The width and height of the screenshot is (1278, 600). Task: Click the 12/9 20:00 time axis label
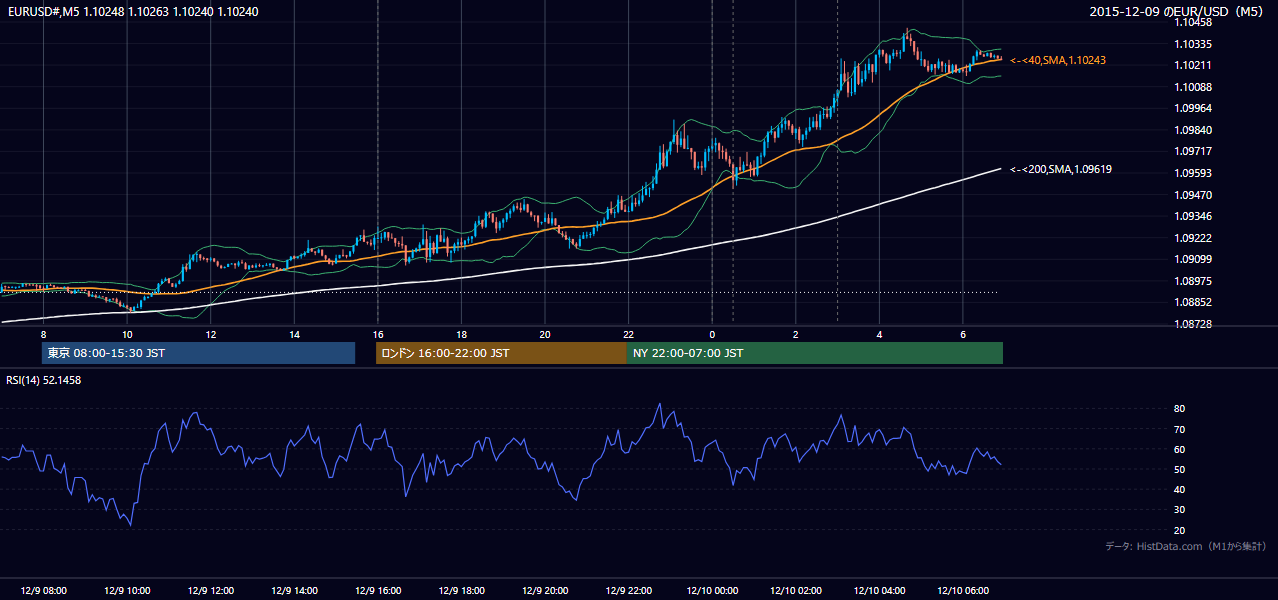pyautogui.click(x=544, y=591)
